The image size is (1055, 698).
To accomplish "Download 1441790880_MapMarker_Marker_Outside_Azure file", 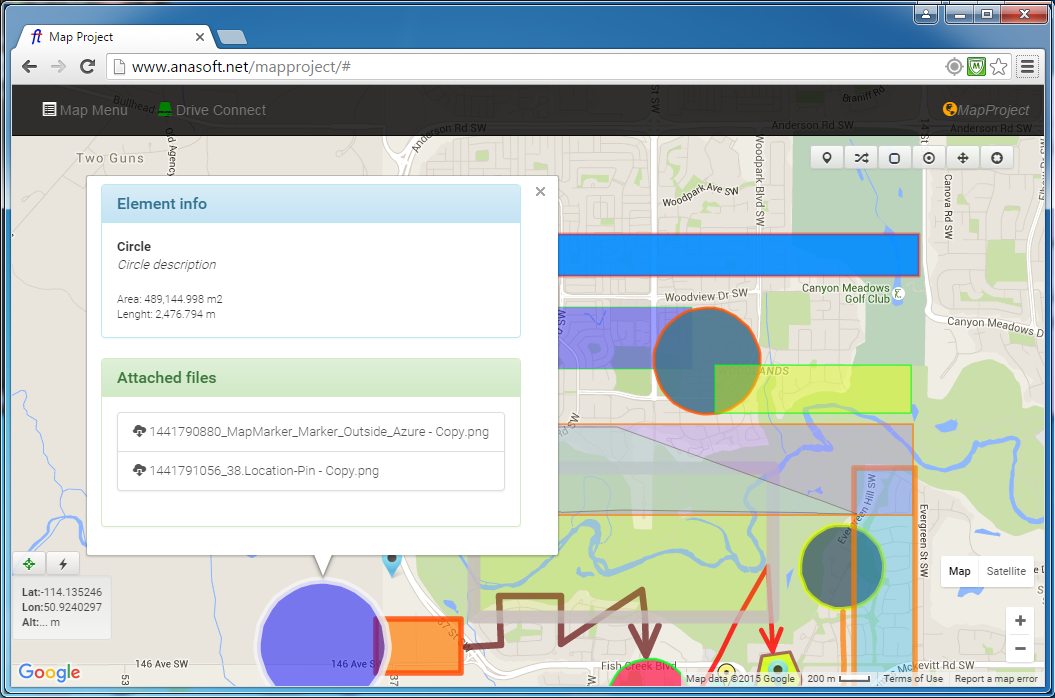I will click(x=311, y=431).
